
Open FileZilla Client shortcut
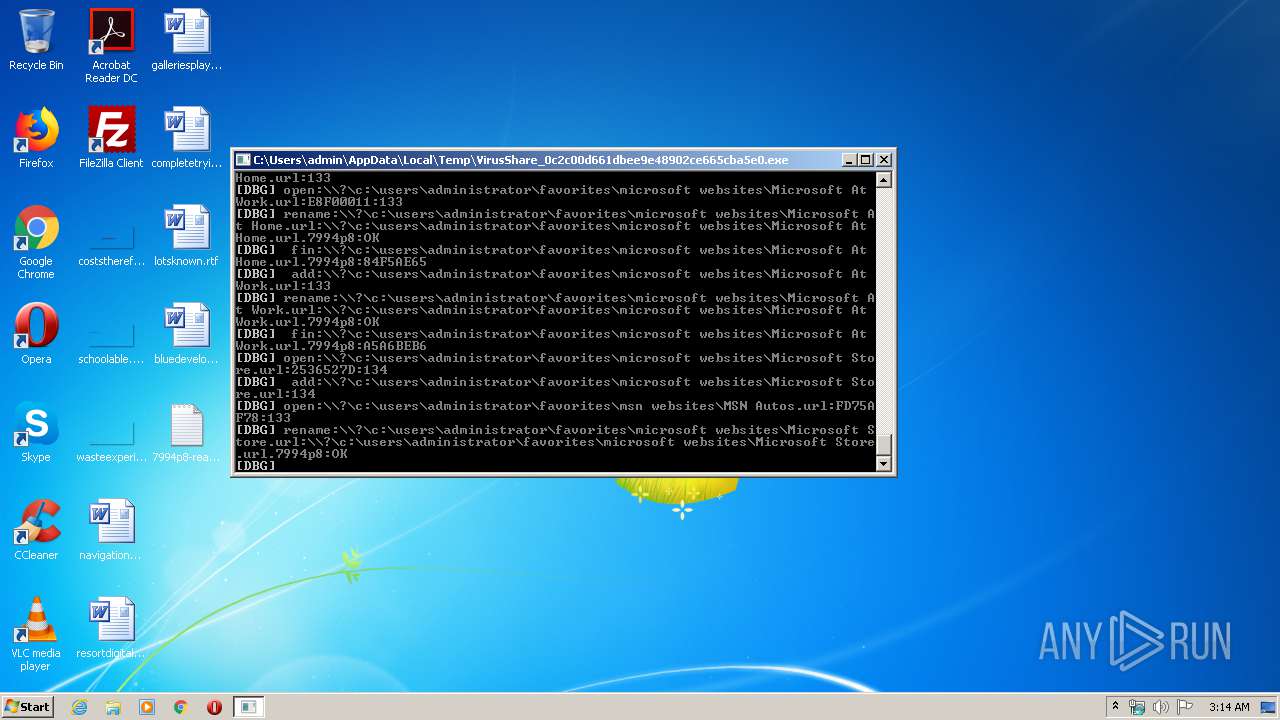coord(111,139)
